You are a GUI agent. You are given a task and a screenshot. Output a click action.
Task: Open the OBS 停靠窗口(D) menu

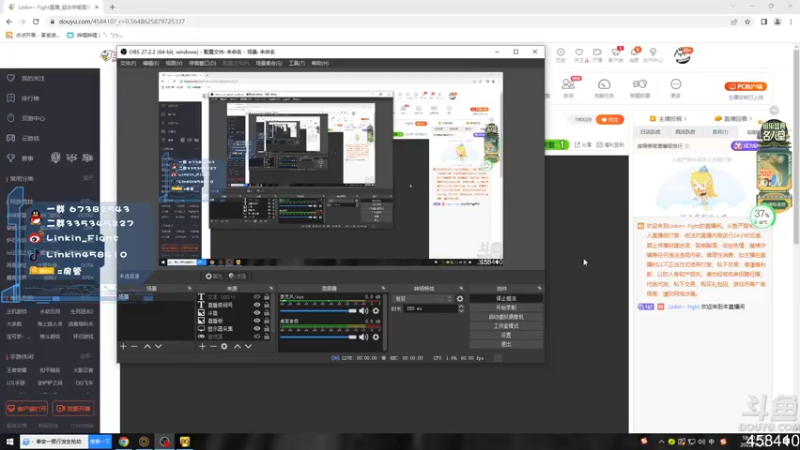point(203,63)
